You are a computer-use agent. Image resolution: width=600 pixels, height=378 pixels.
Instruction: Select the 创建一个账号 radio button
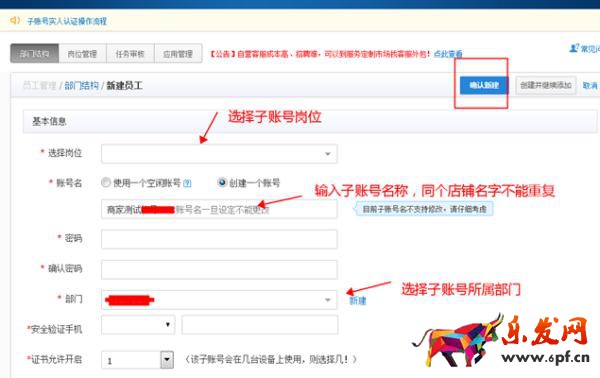[222, 182]
